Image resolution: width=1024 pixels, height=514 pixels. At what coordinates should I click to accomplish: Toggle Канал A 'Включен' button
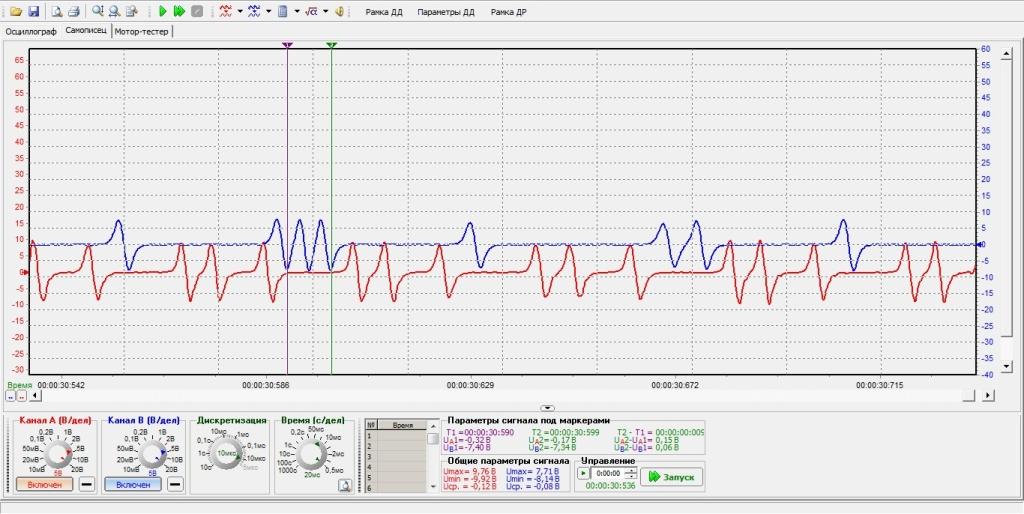[x=44, y=484]
